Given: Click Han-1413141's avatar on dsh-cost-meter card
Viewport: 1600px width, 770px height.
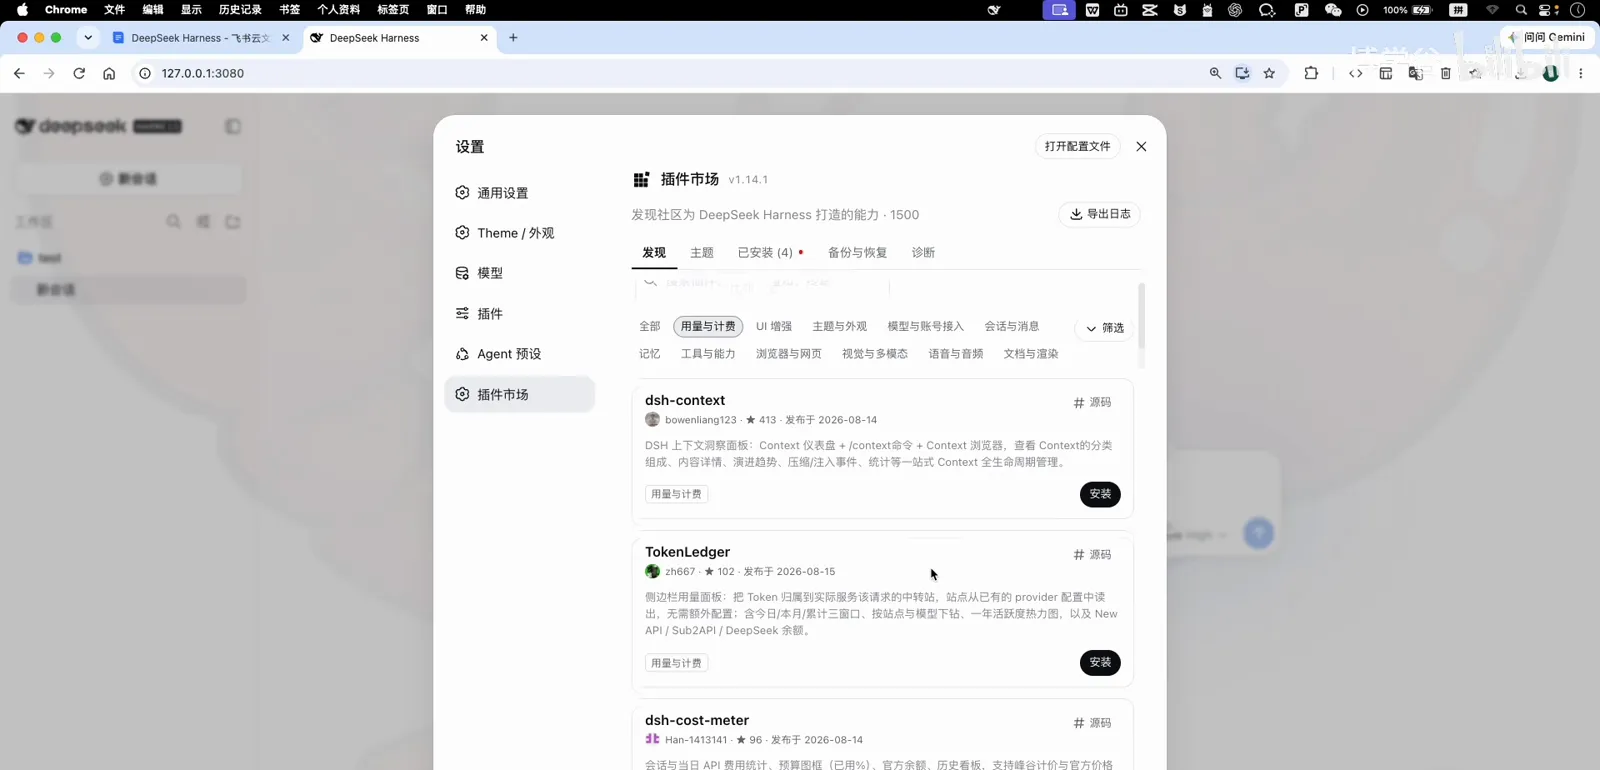Looking at the screenshot, I should [x=653, y=740].
